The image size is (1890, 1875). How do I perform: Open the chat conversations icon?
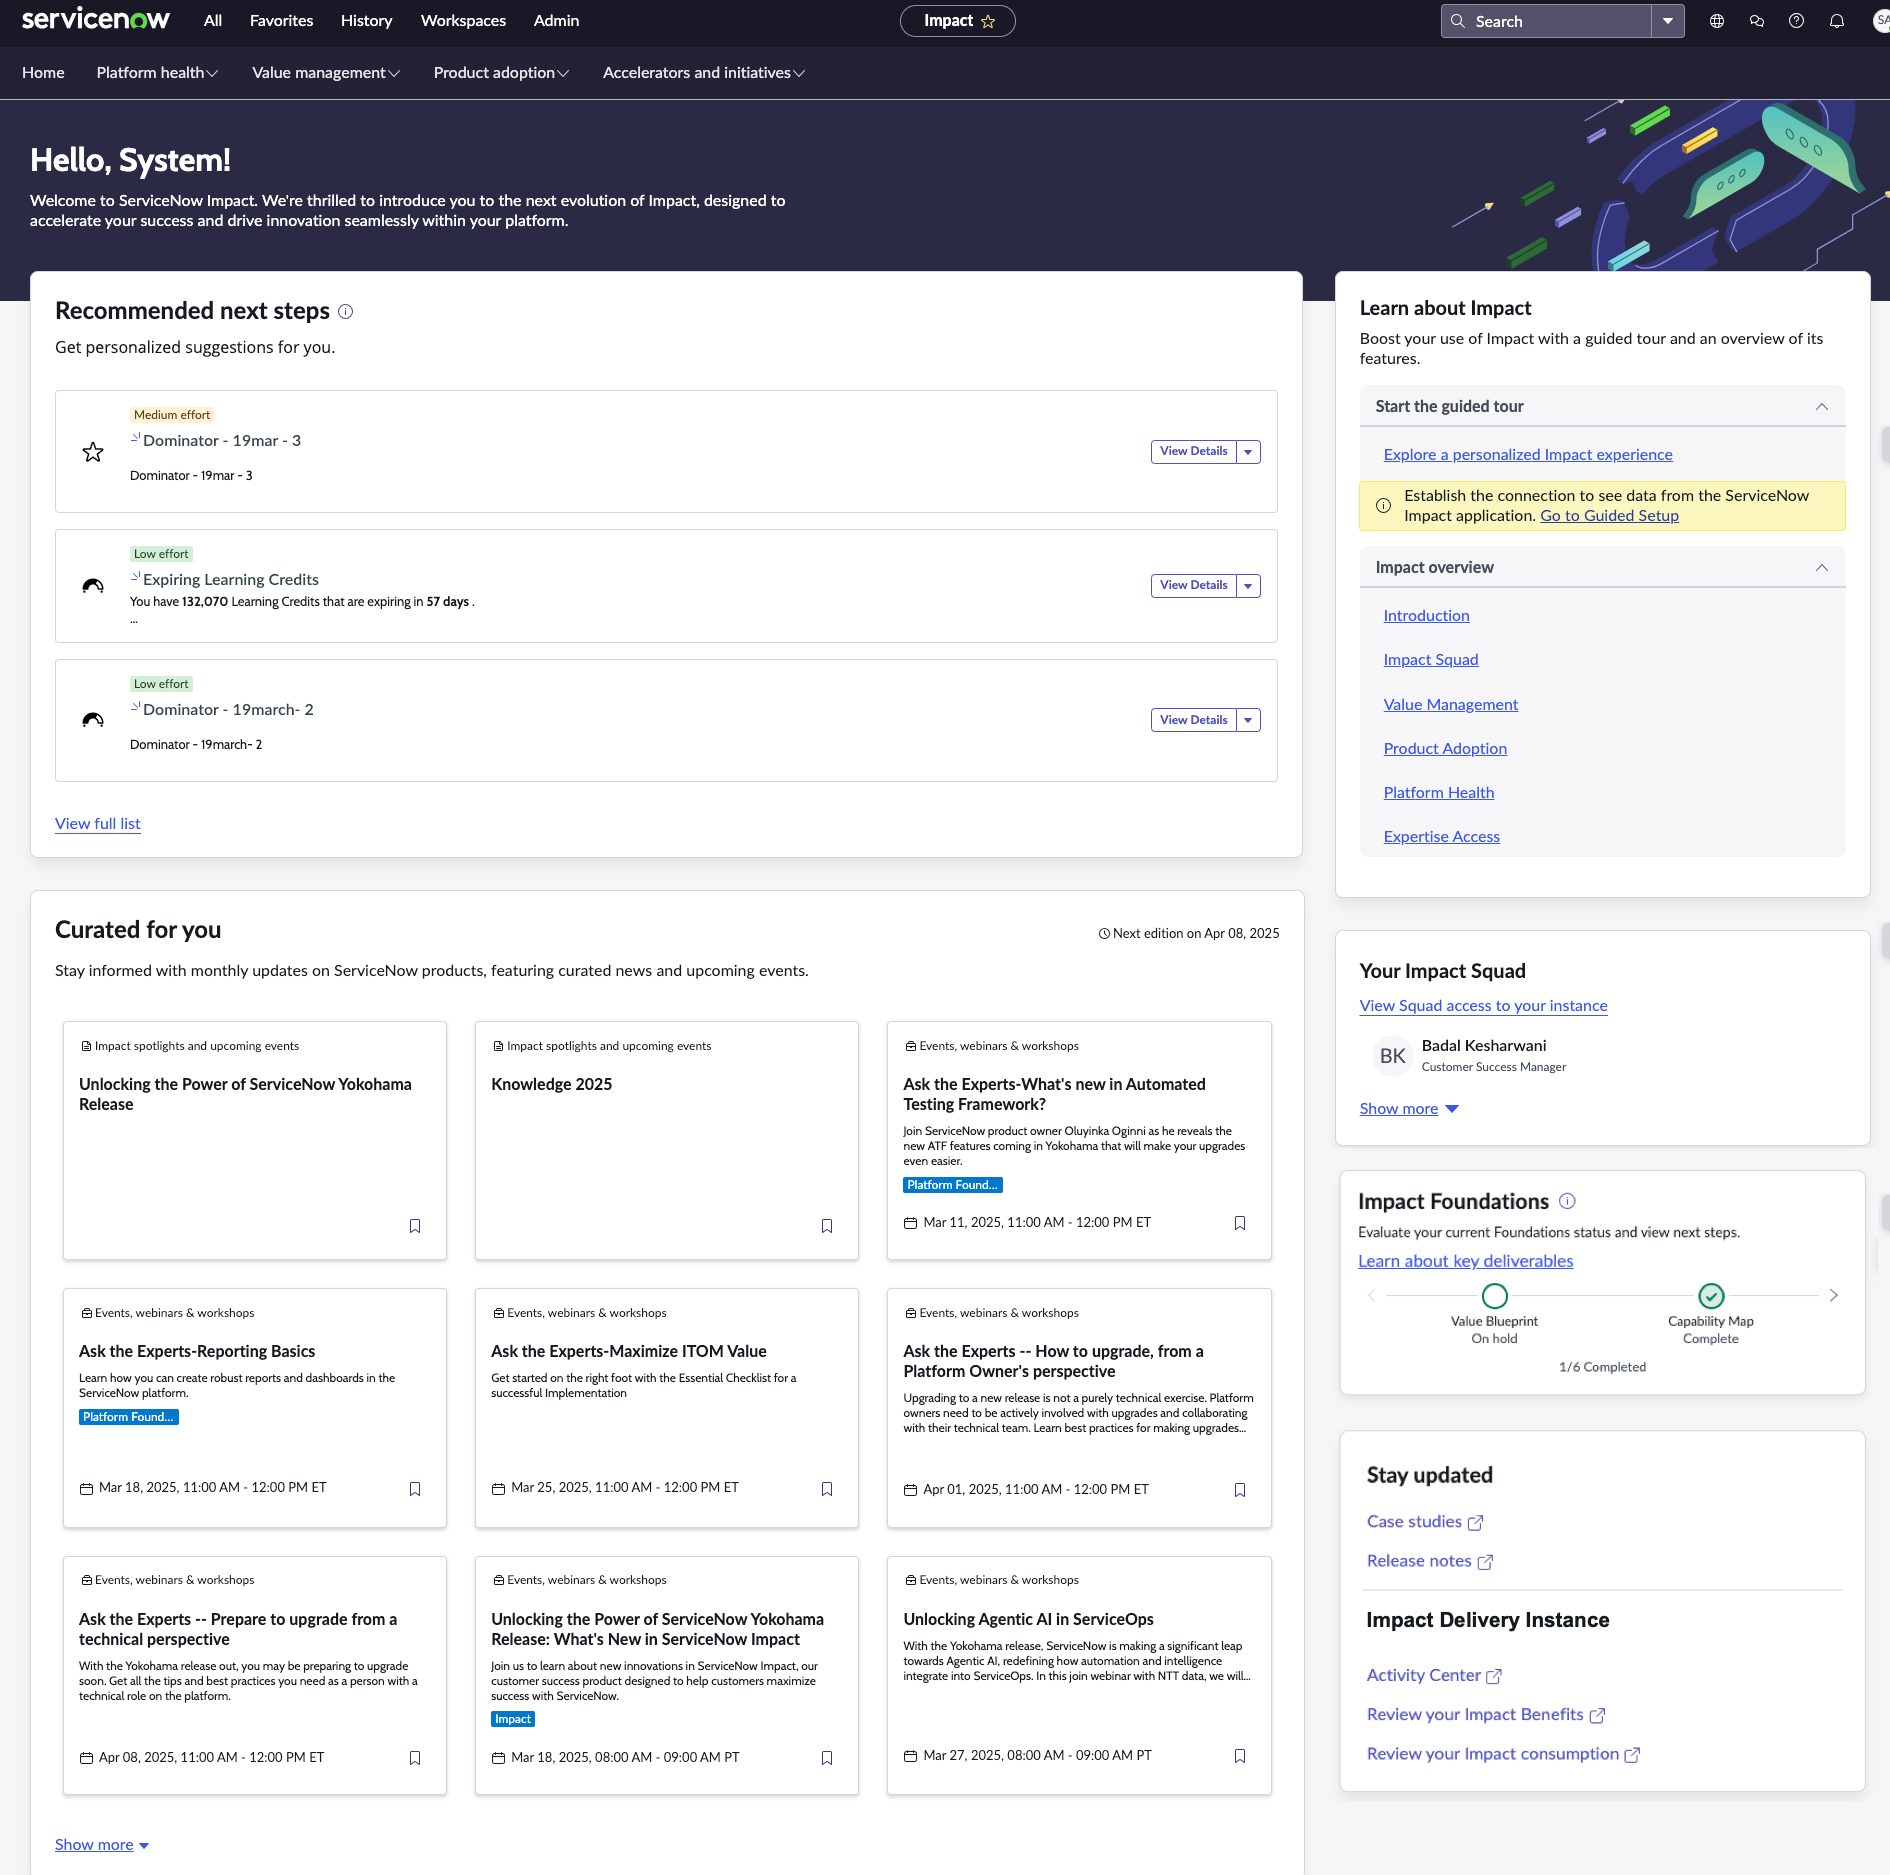(1756, 21)
